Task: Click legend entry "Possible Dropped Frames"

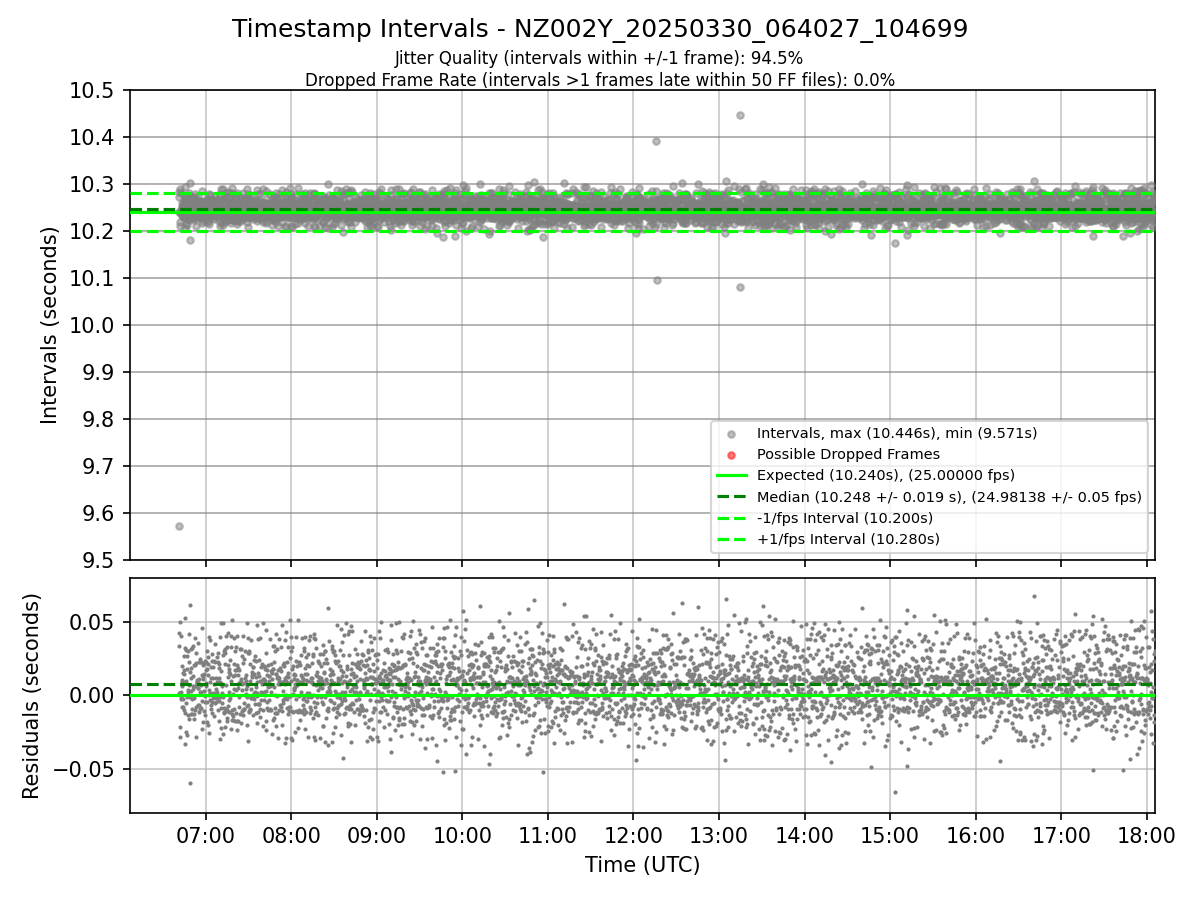Action: pyautogui.click(x=848, y=454)
